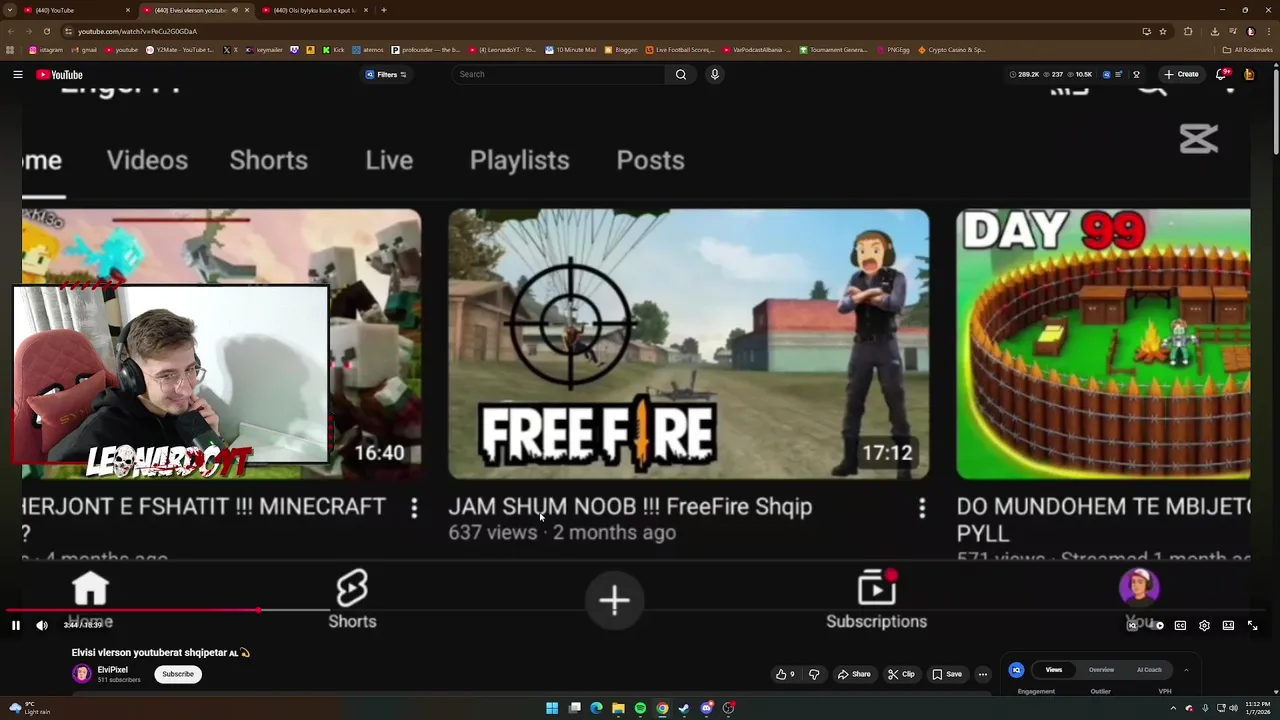This screenshot has height=720, width=1280.
Task: Toggle subtitles closed captions
Action: [1180, 625]
